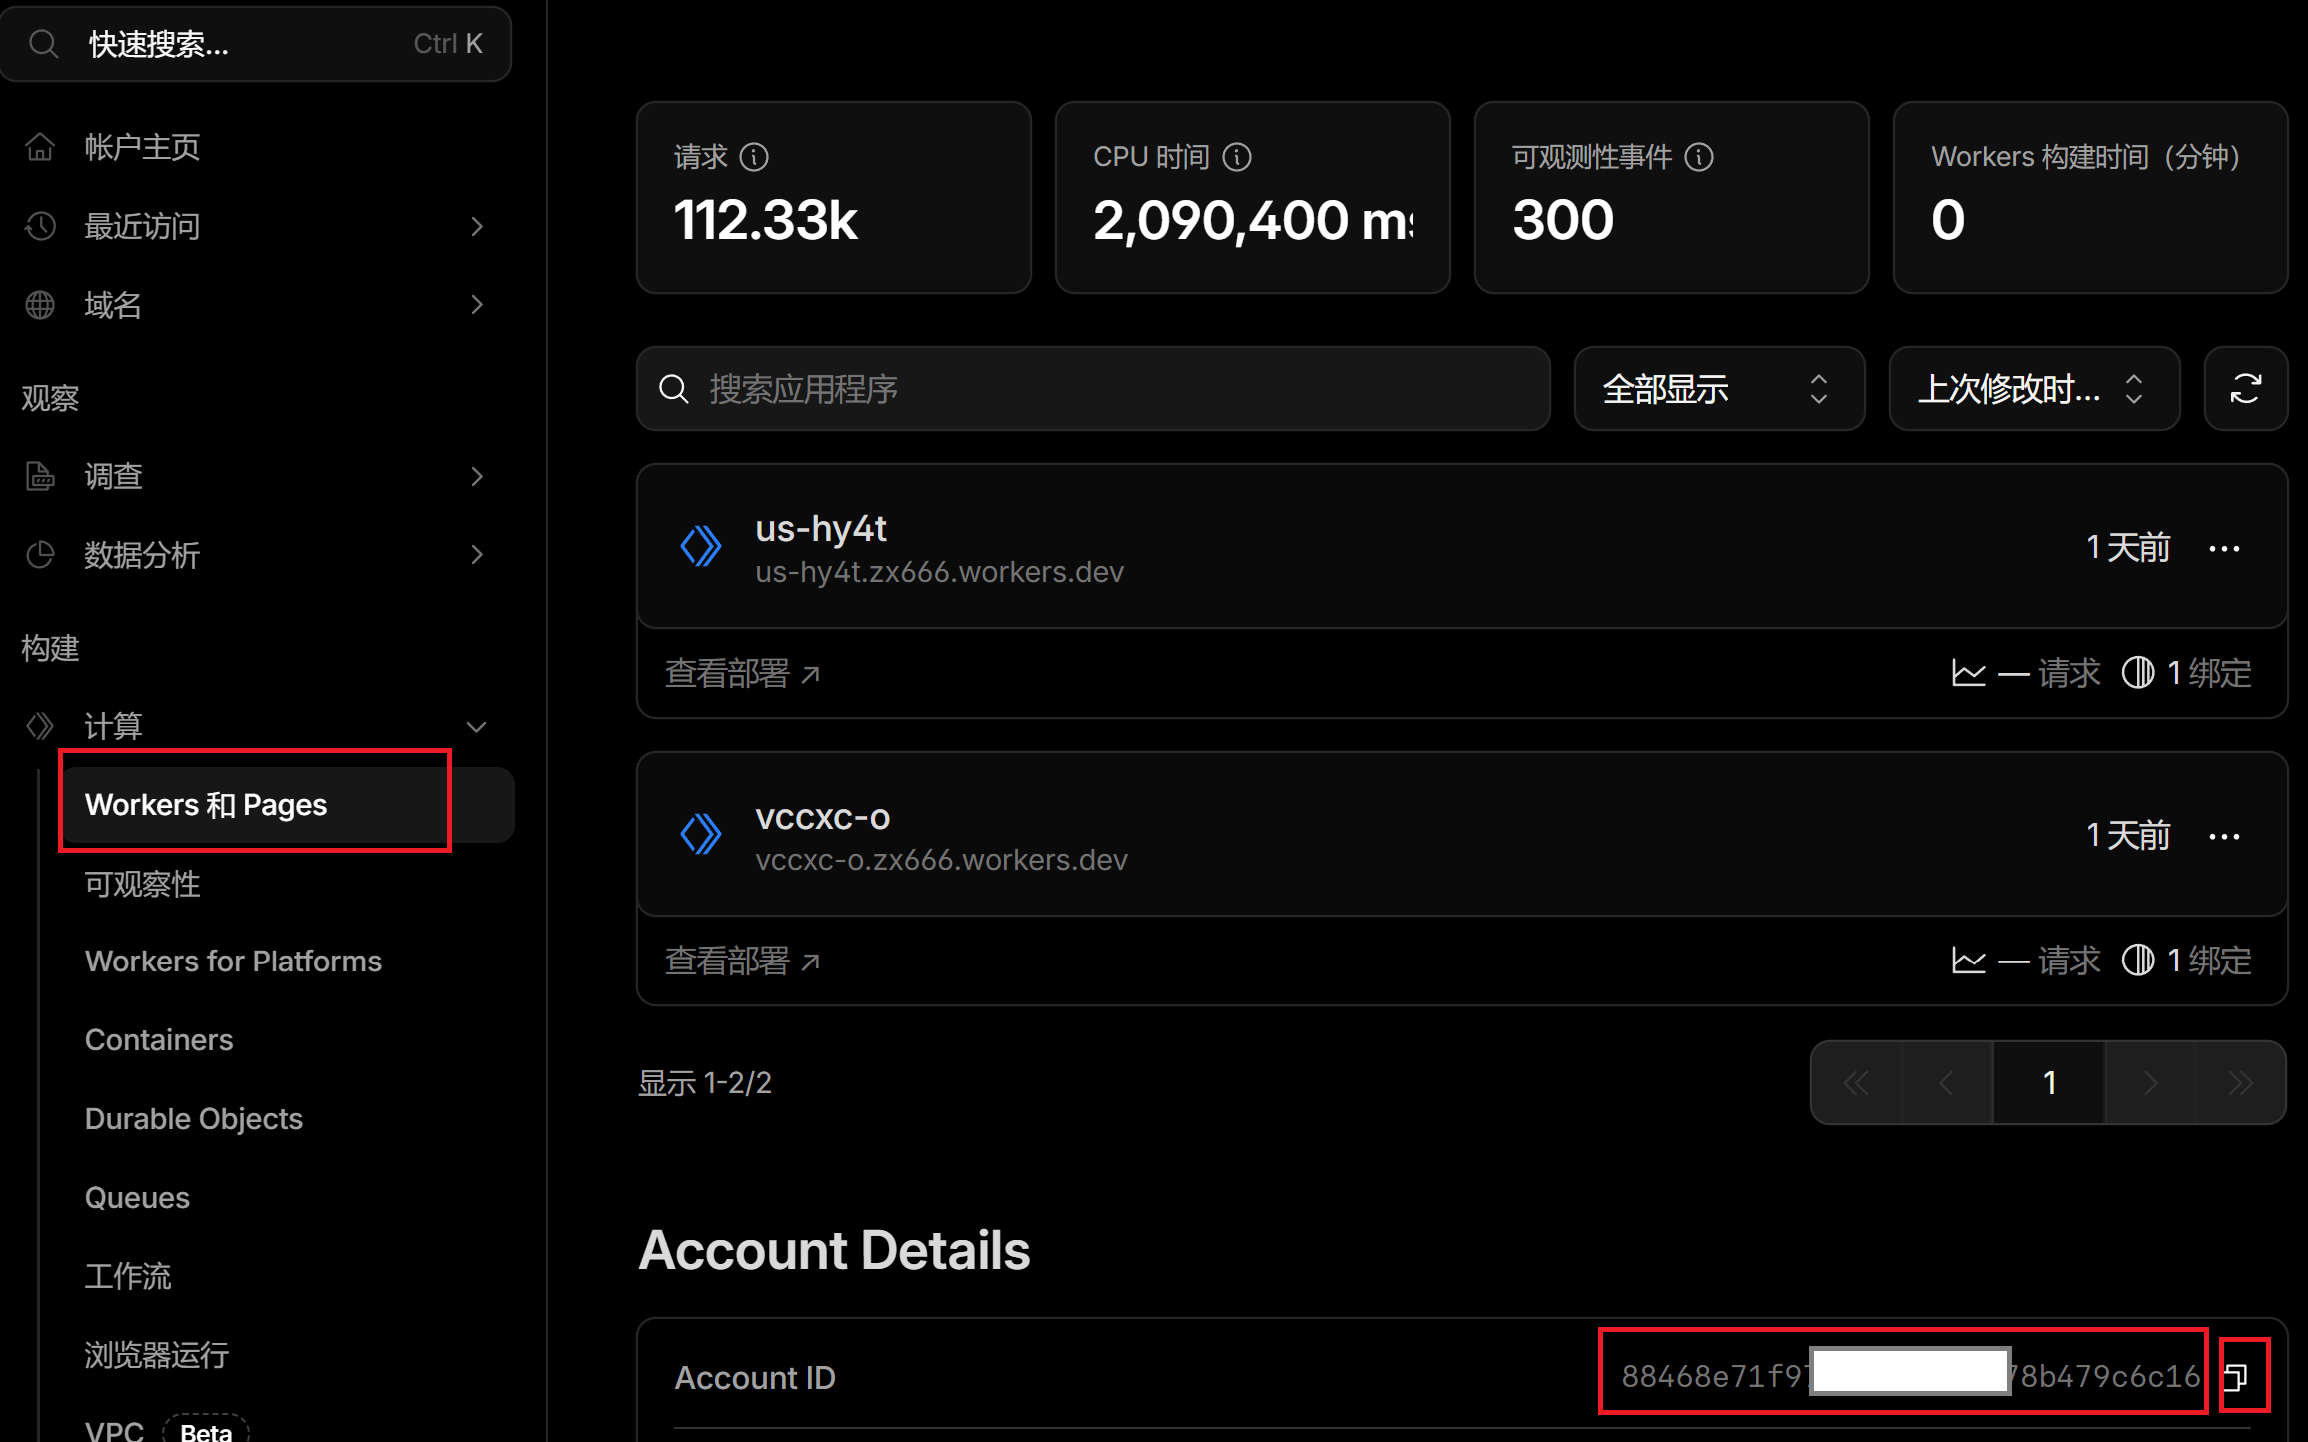
Task: Focus the 搜索应用程序 search field
Action: coord(1093,389)
